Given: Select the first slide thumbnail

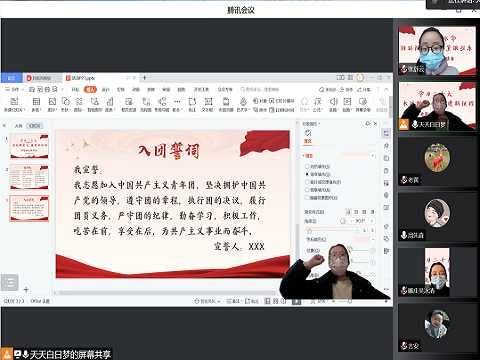Looking at the screenshot, I should pos(29,146).
